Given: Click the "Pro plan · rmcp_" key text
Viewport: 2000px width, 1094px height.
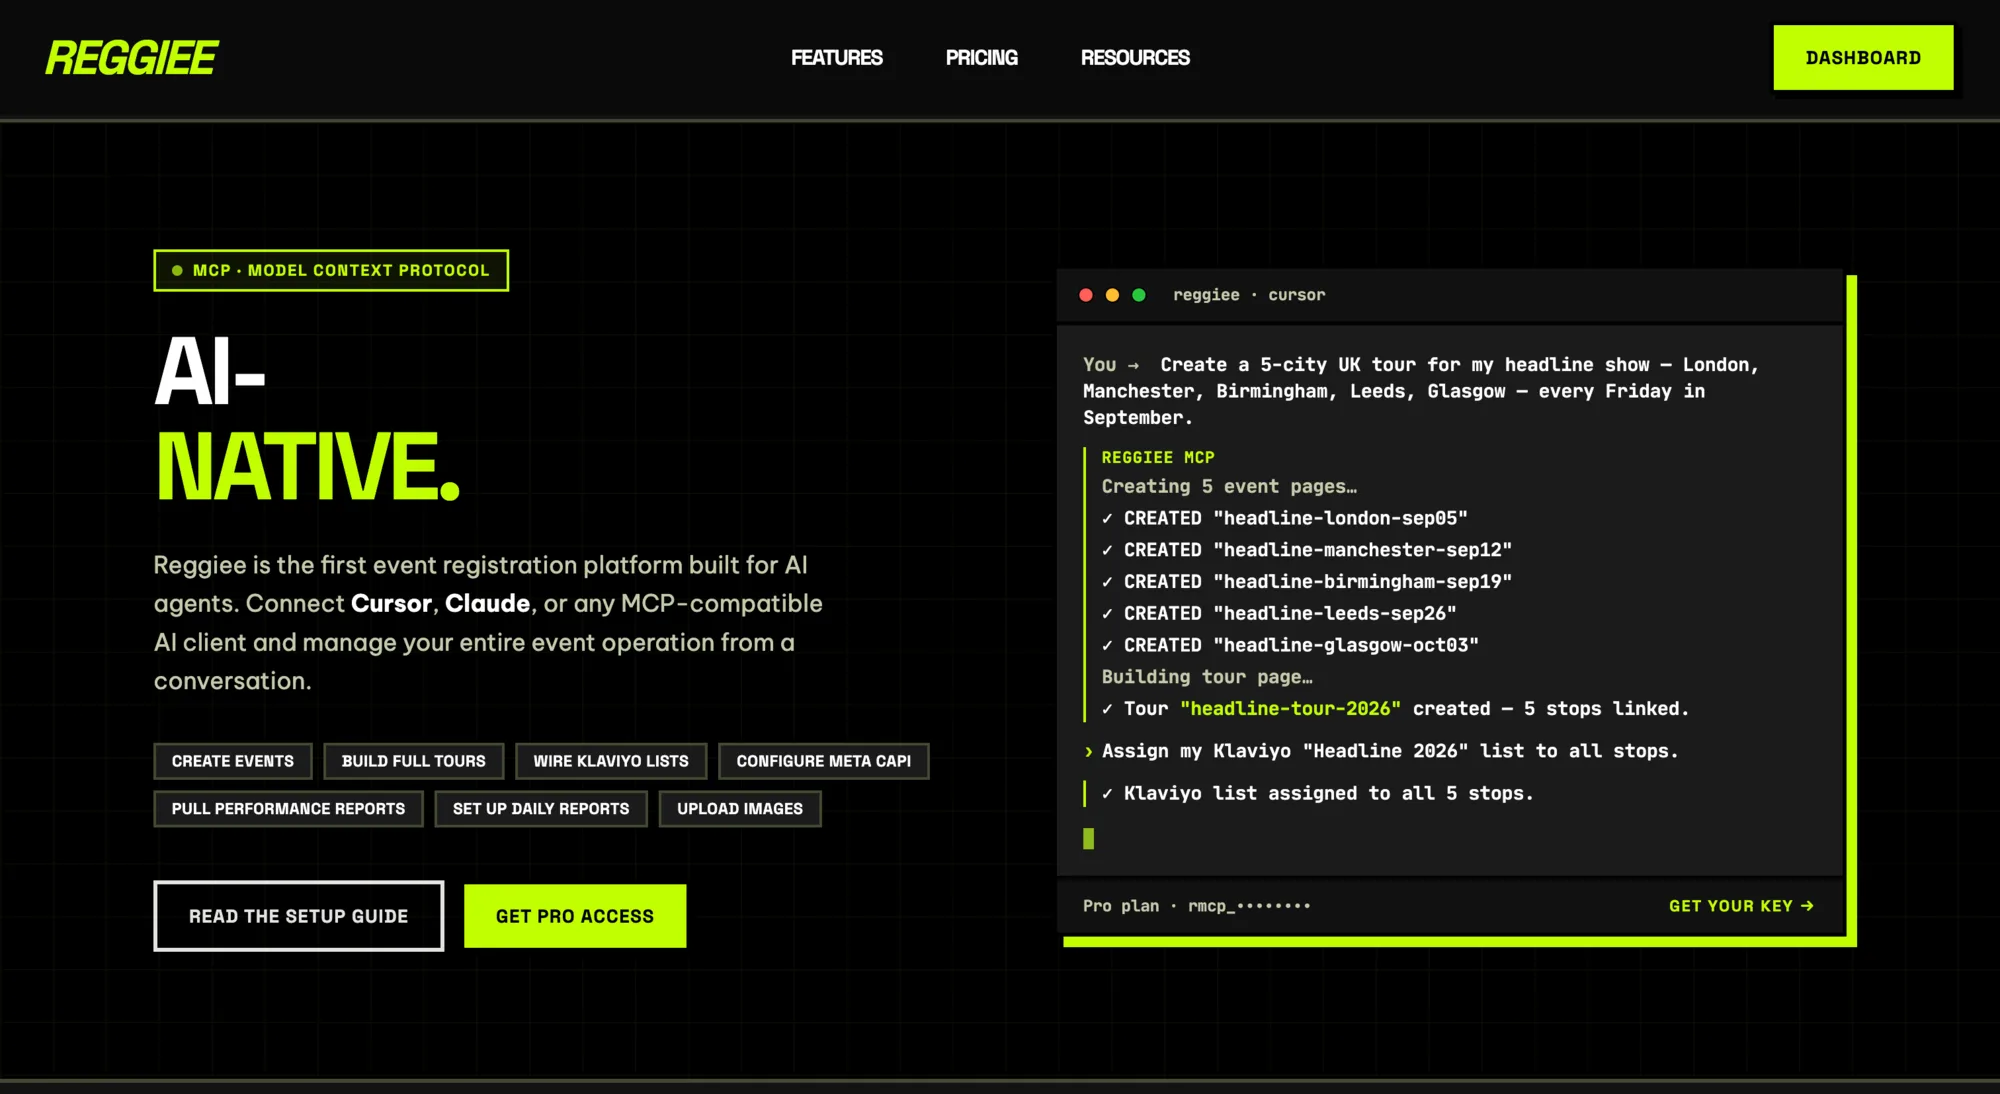Looking at the screenshot, I should coord(1196,906).
